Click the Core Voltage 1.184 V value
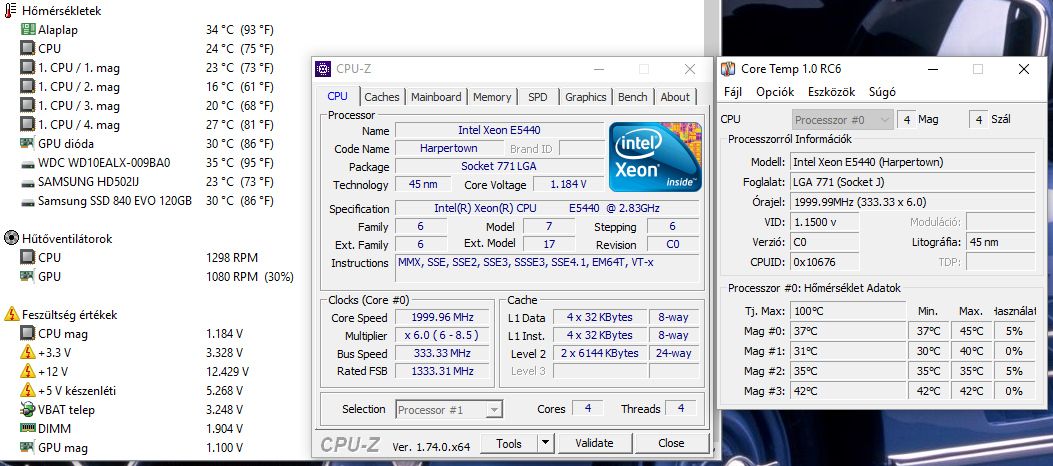 click(568, 184)
